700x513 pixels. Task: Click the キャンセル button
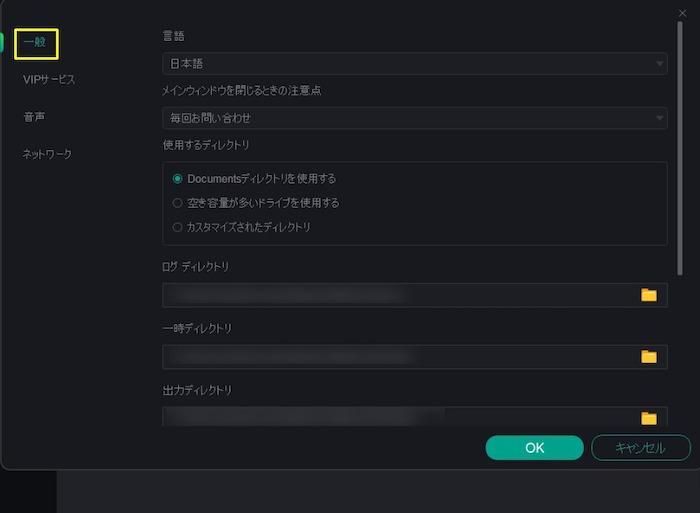click(641, 448)
